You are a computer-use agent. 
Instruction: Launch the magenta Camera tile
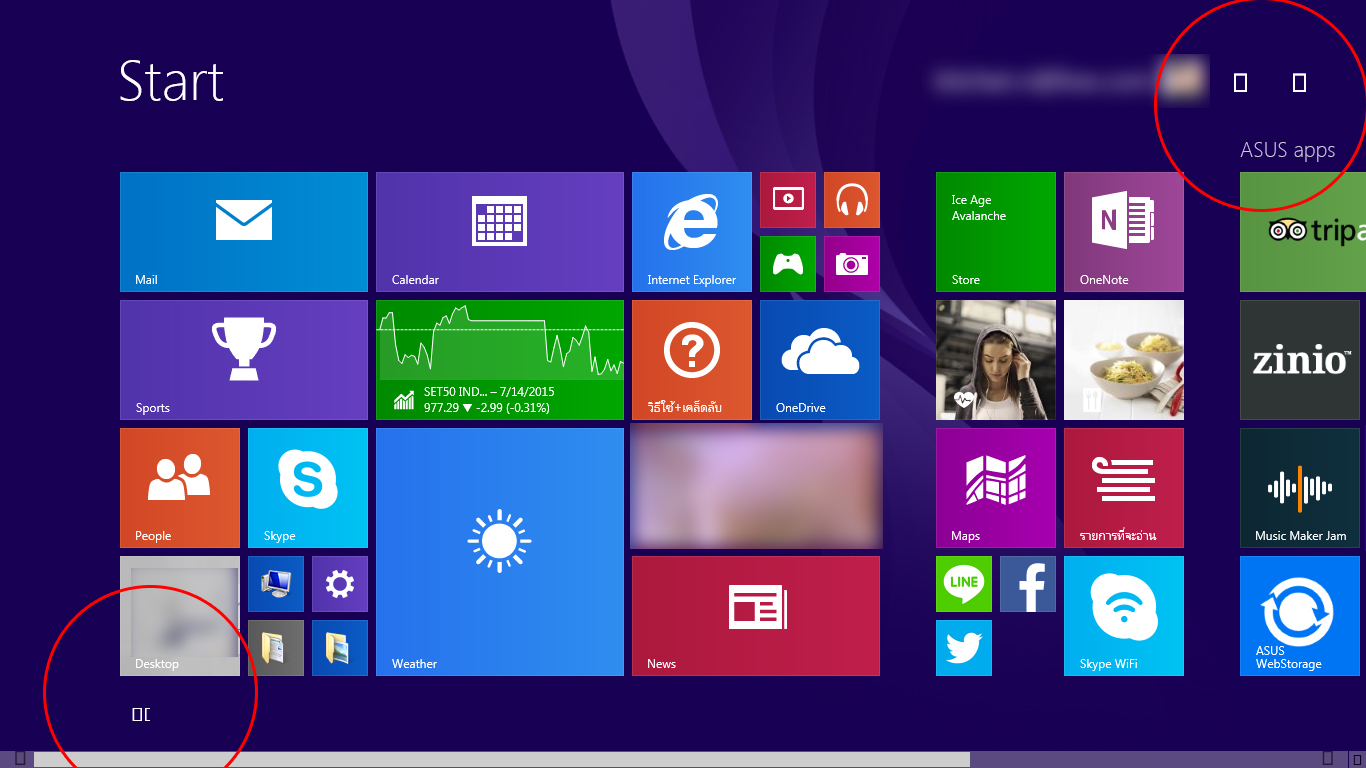[852, 264]
